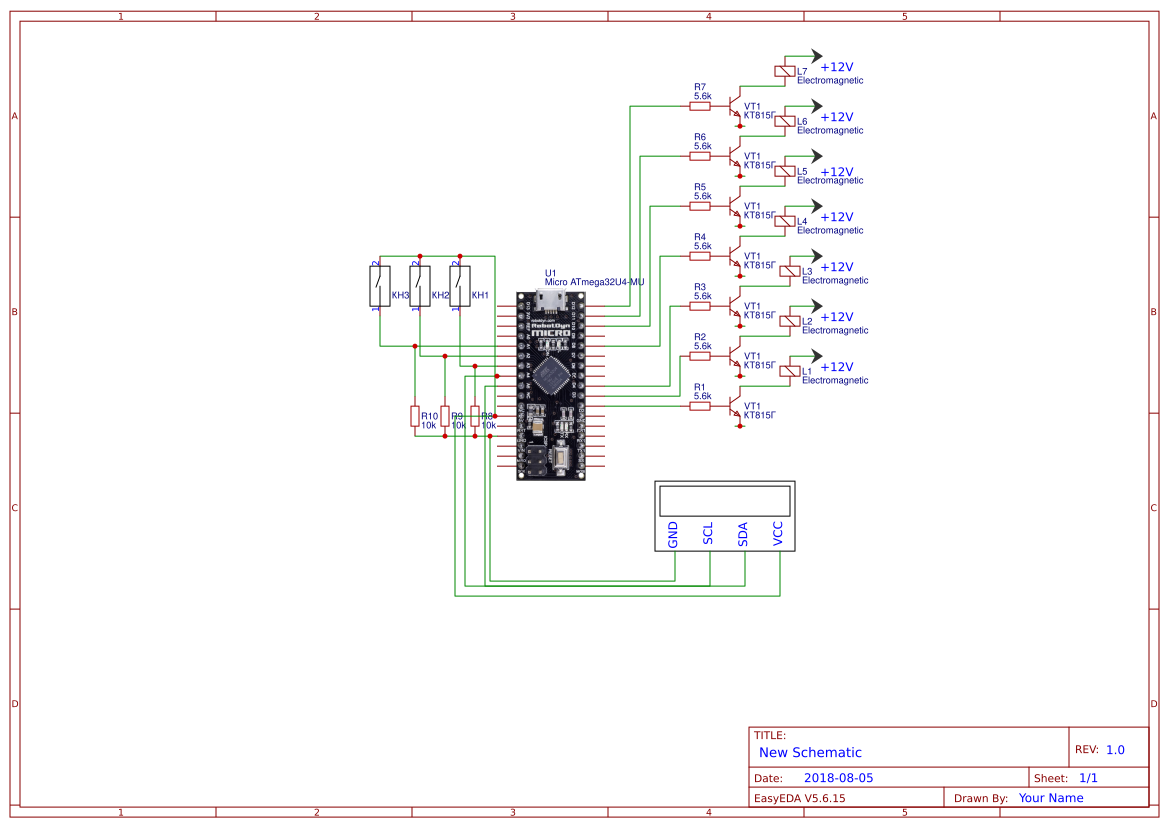This screenshot has width=1169, height=828.
Task: Click the SCL pin on the display
Action: point(708,535)
